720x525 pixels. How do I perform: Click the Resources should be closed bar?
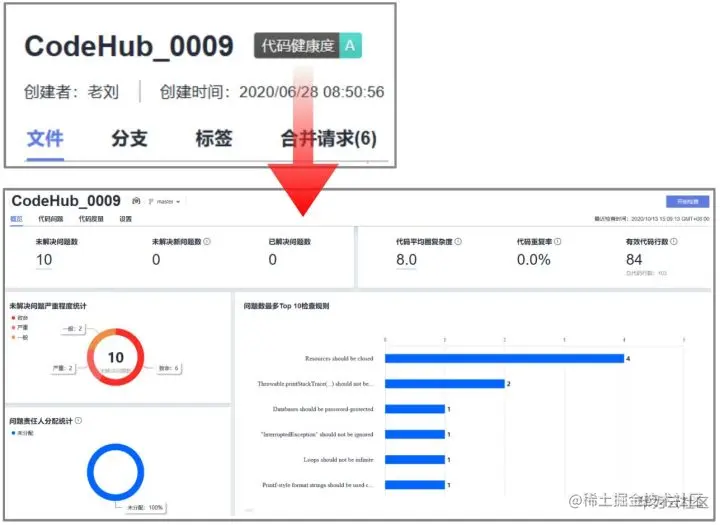(504, 359)
